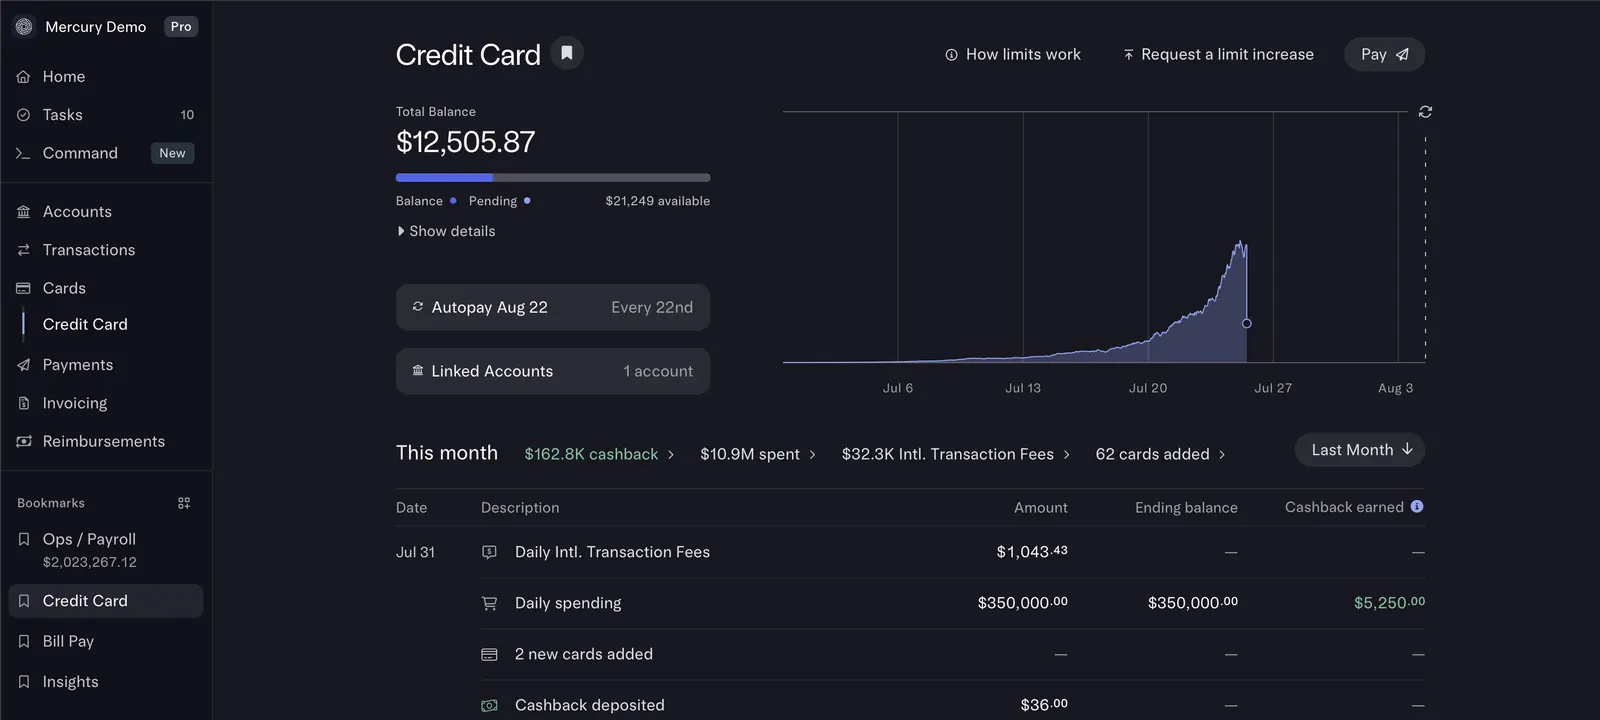Expand $10.9M spent summary

[758, 454]
